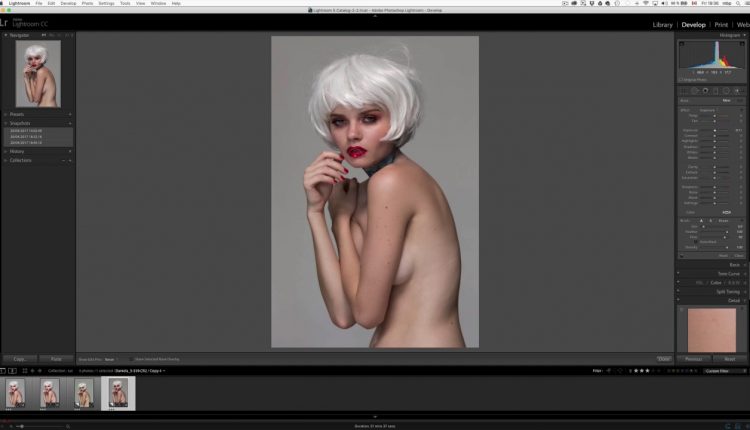750x430 pixels.
Task: Toggle shadow clipping indicator in histogram
Action: pyautogui.click(x=682, y=44)
